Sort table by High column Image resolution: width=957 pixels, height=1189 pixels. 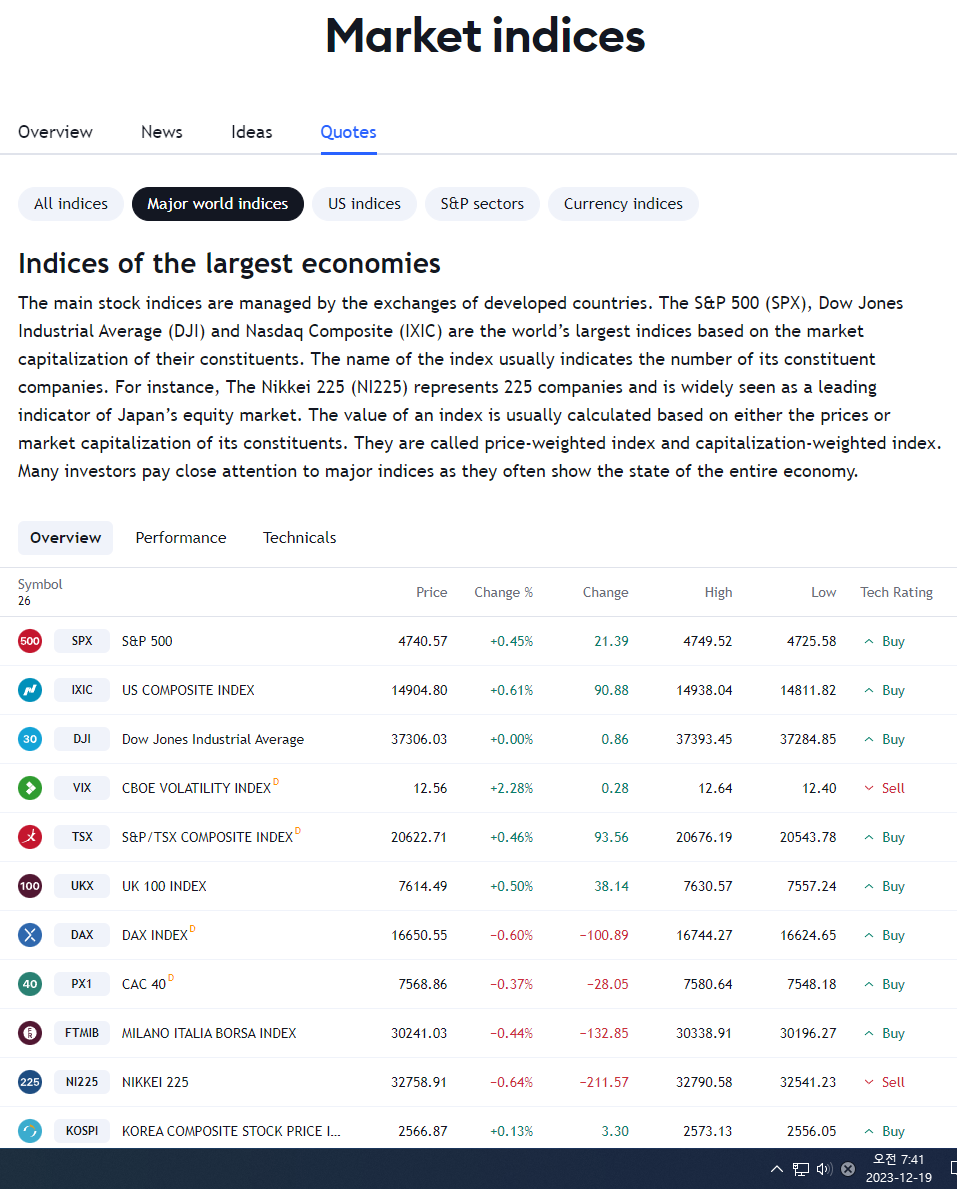point(718,592)
